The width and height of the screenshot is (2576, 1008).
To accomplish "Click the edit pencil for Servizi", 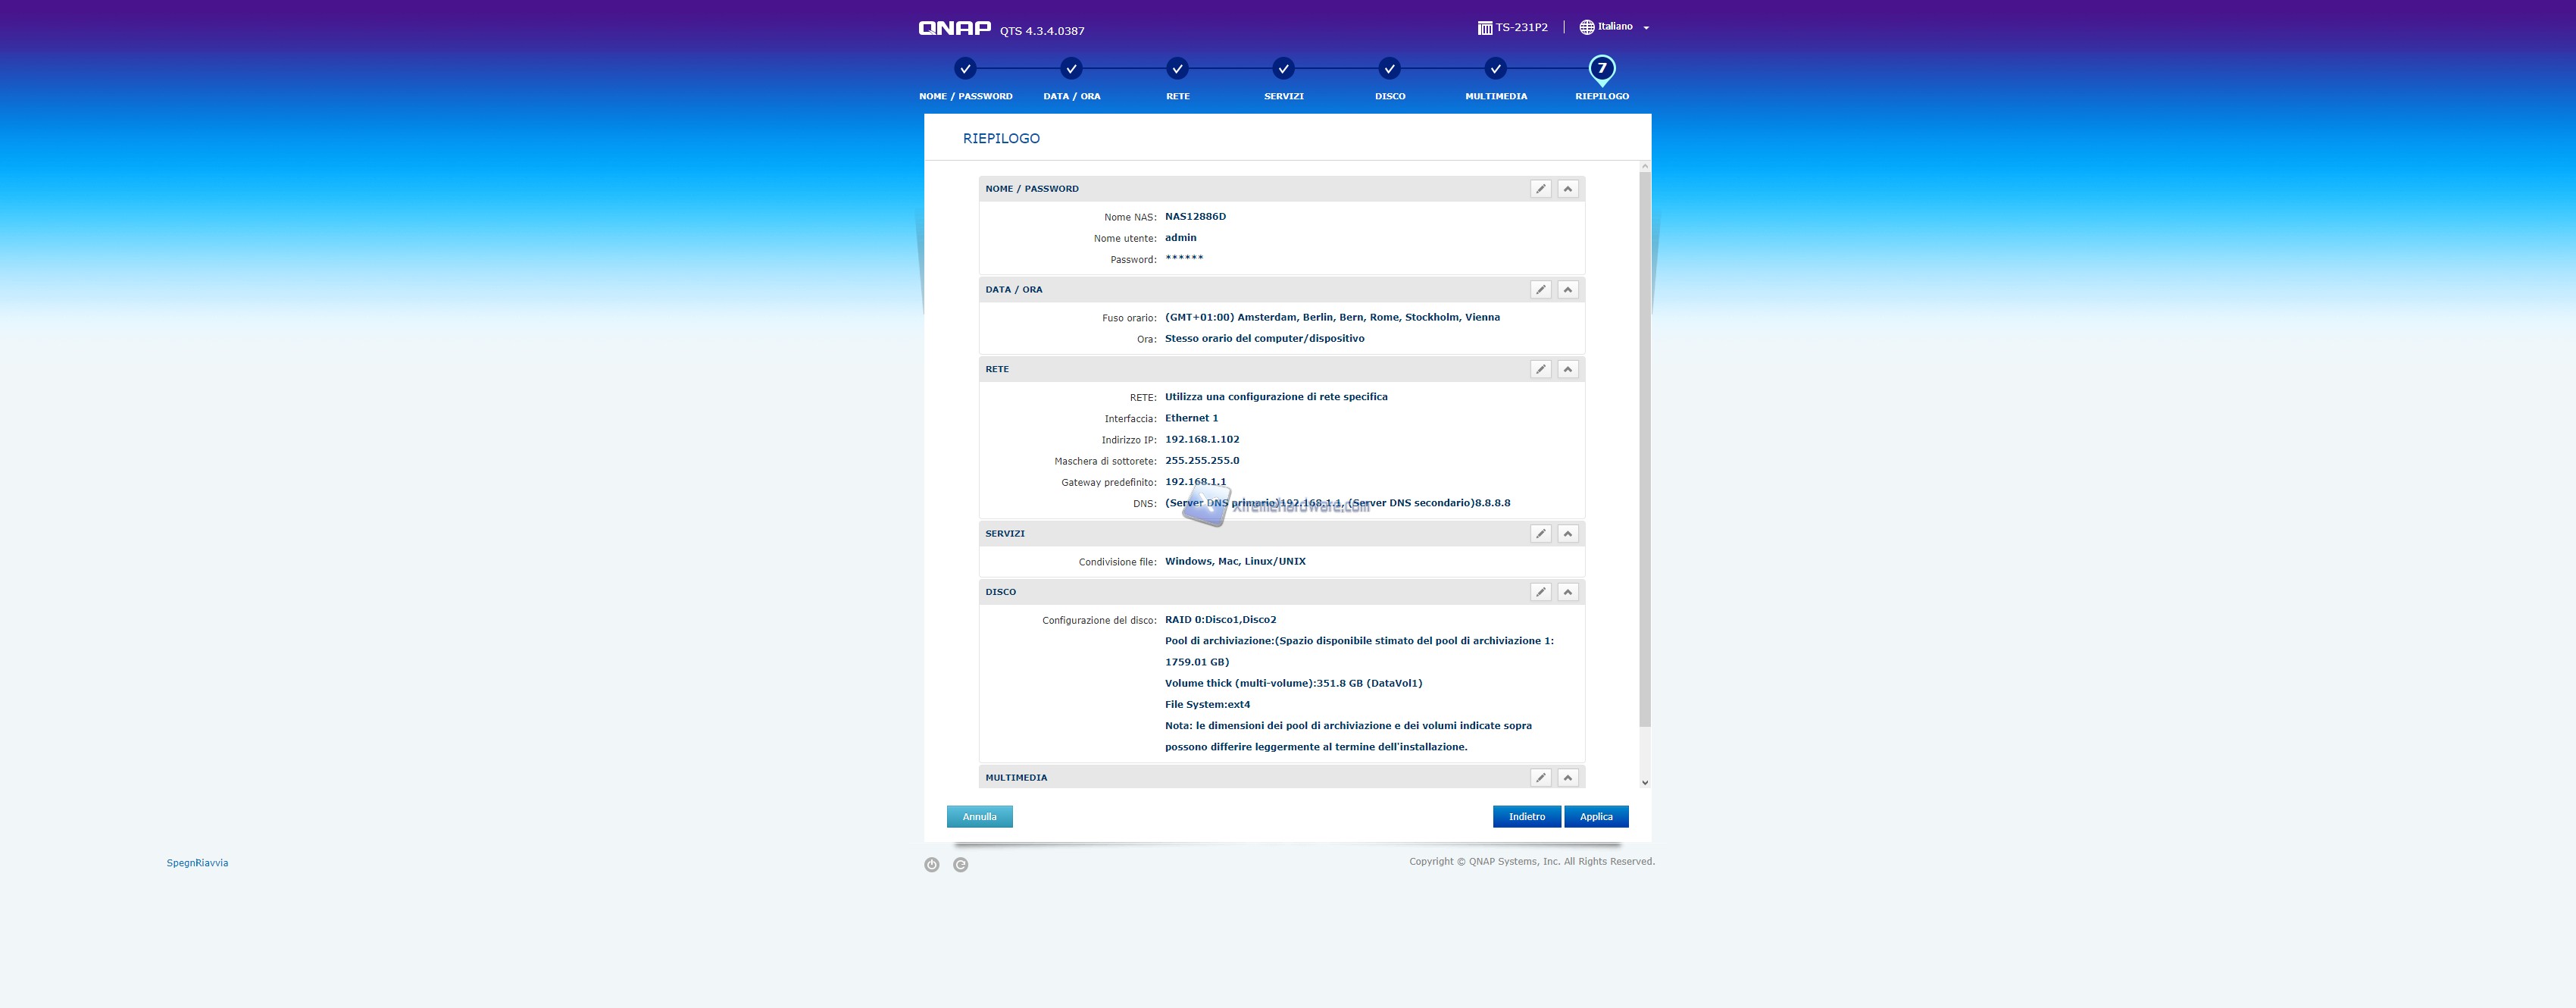I will [x=1540, y=534].
